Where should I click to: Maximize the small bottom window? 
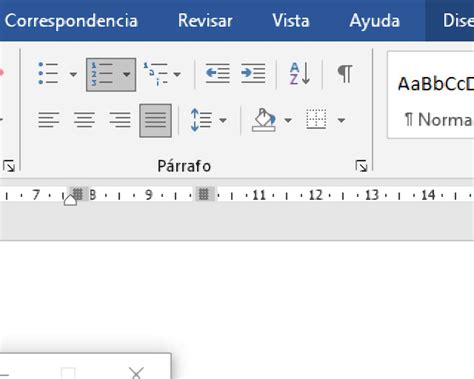point(68,373)
